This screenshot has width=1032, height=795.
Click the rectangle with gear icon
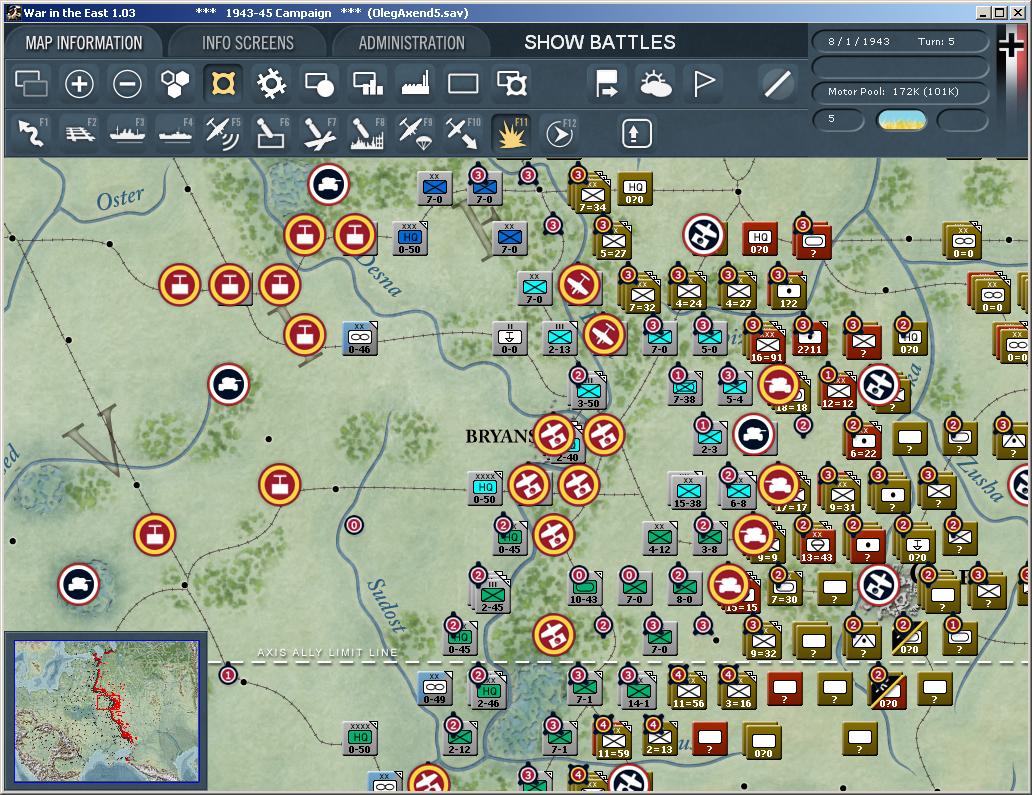tap(512, 84)
